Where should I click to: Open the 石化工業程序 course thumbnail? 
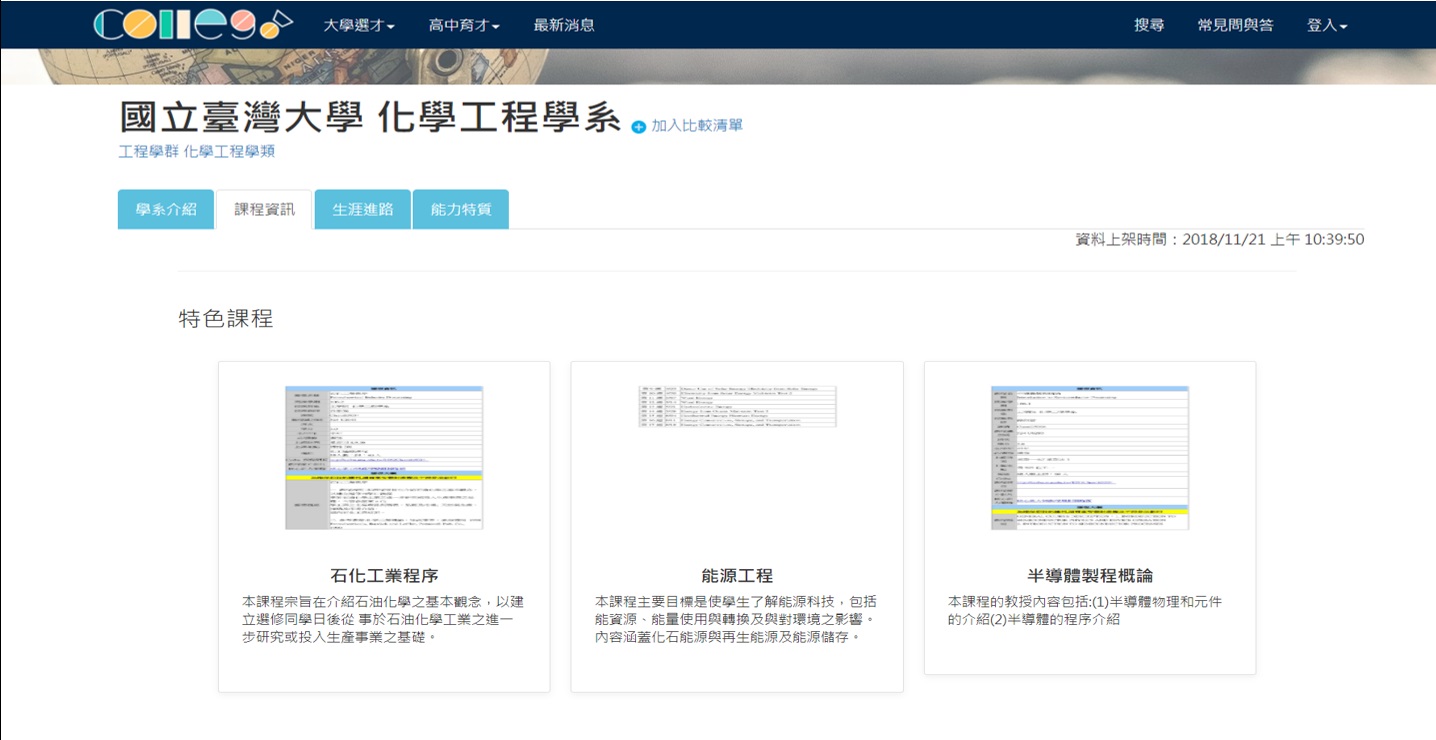point(384,457)
